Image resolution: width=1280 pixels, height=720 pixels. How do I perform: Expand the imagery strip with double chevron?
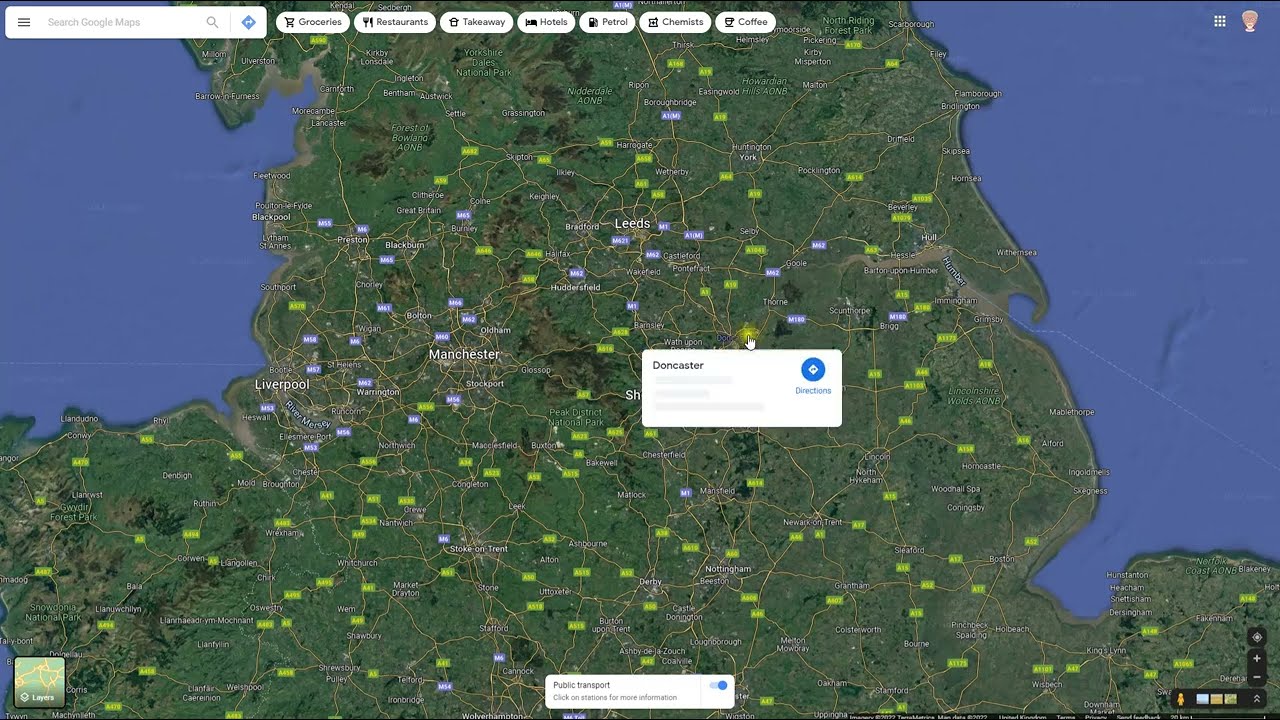(1257, 699)
